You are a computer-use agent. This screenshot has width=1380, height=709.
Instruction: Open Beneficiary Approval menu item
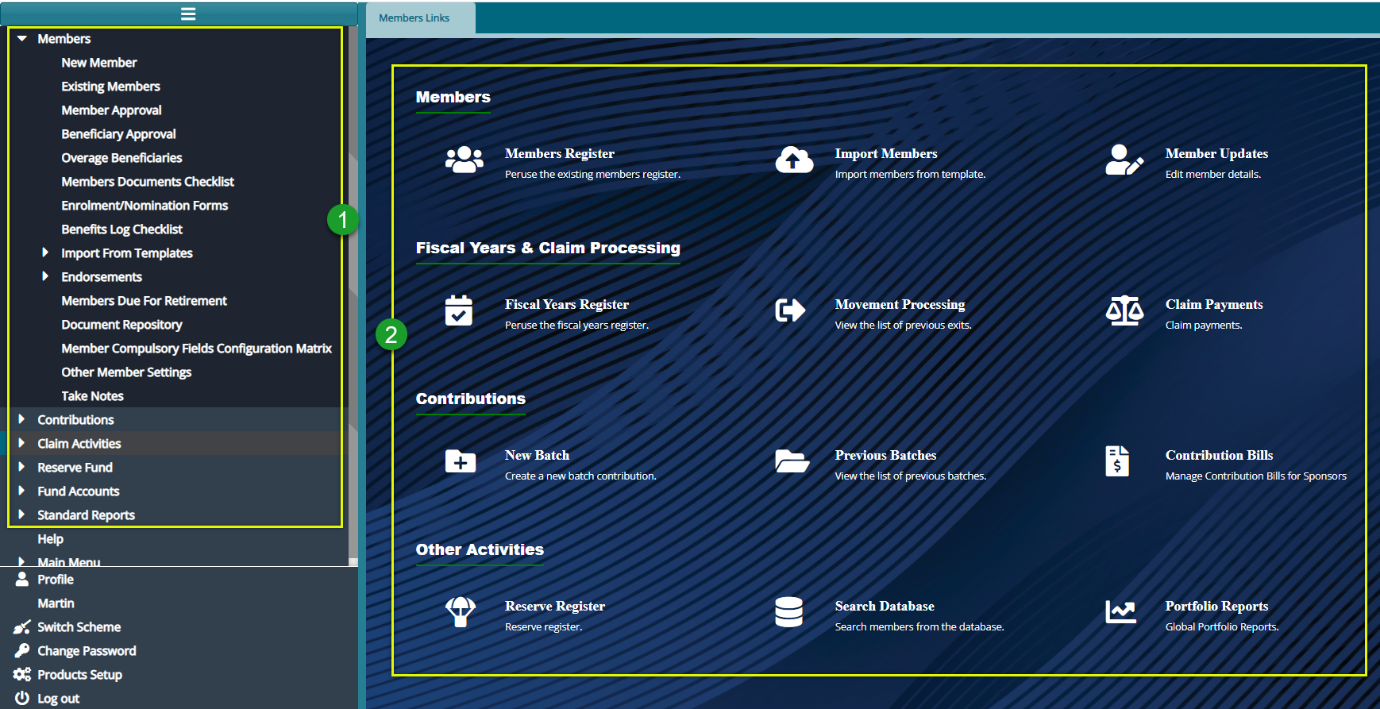coord(119,134)
